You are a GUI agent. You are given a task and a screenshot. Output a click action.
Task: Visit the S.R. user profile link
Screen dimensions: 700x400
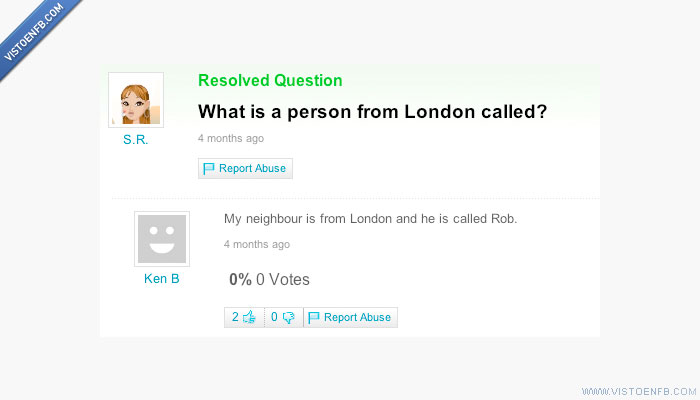tap(136, 140)
